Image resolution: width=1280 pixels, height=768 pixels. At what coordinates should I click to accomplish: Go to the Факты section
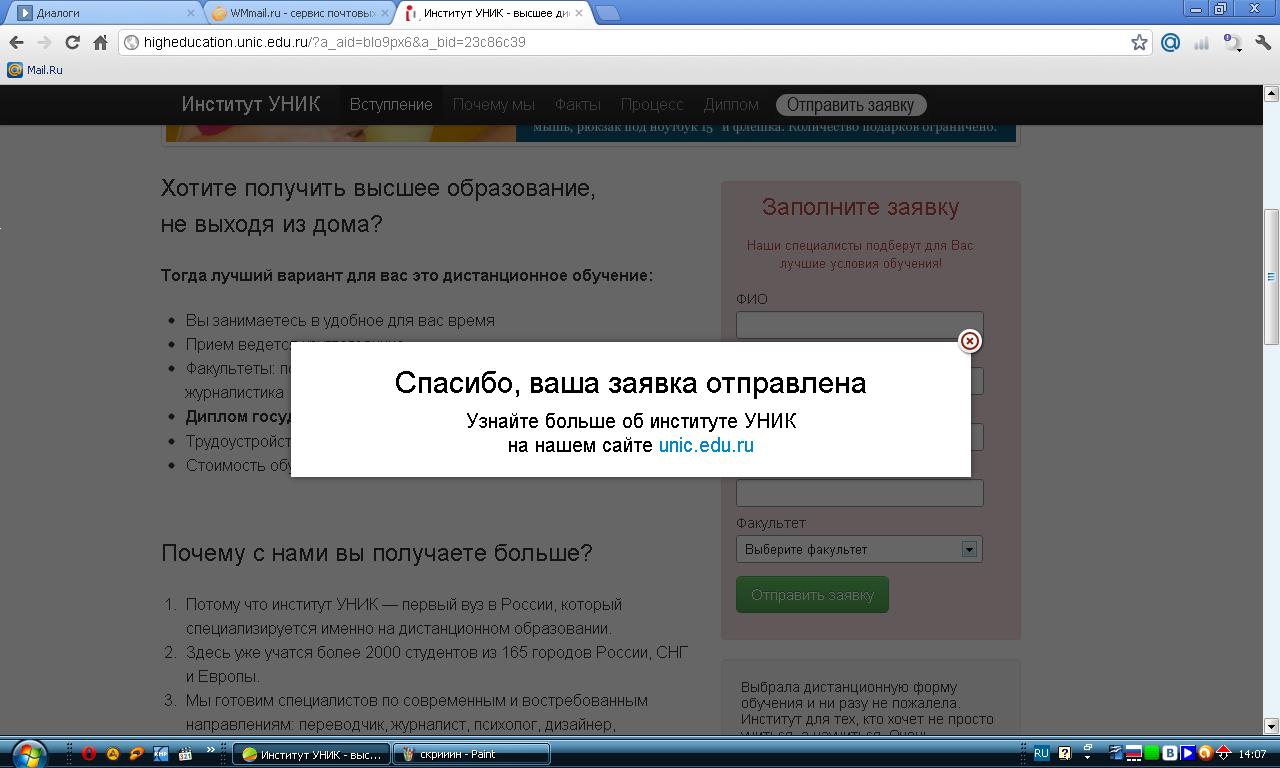577,104
